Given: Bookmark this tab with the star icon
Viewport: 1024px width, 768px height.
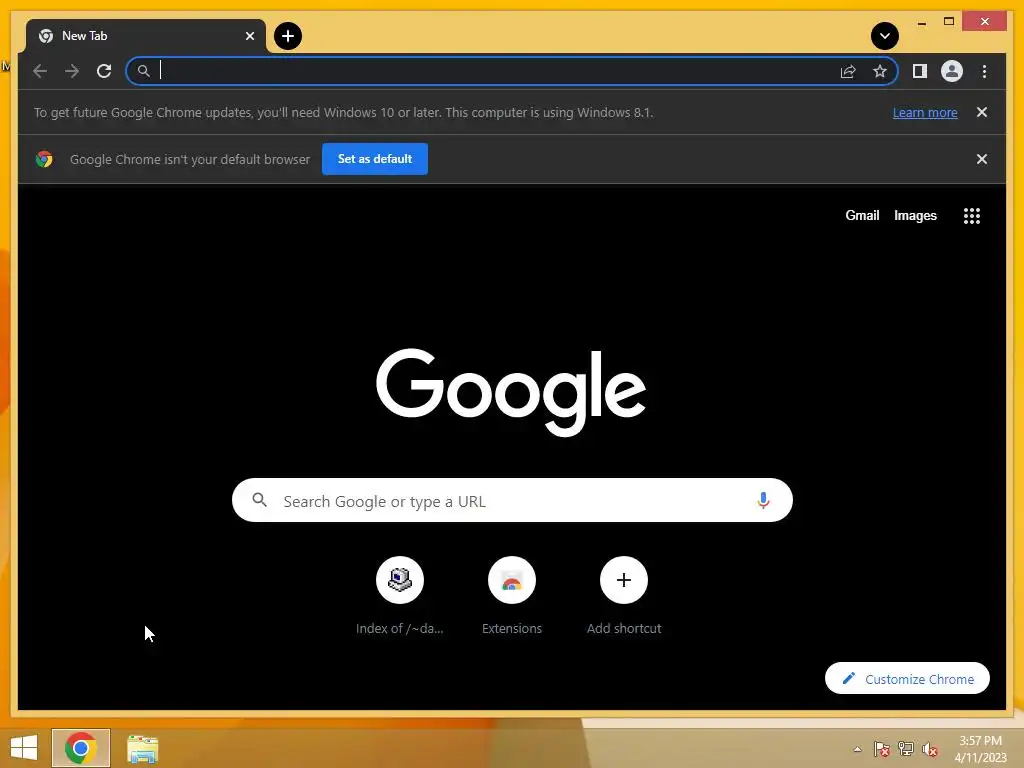Looking at the screenshot, I should click(x=880, y=71).
